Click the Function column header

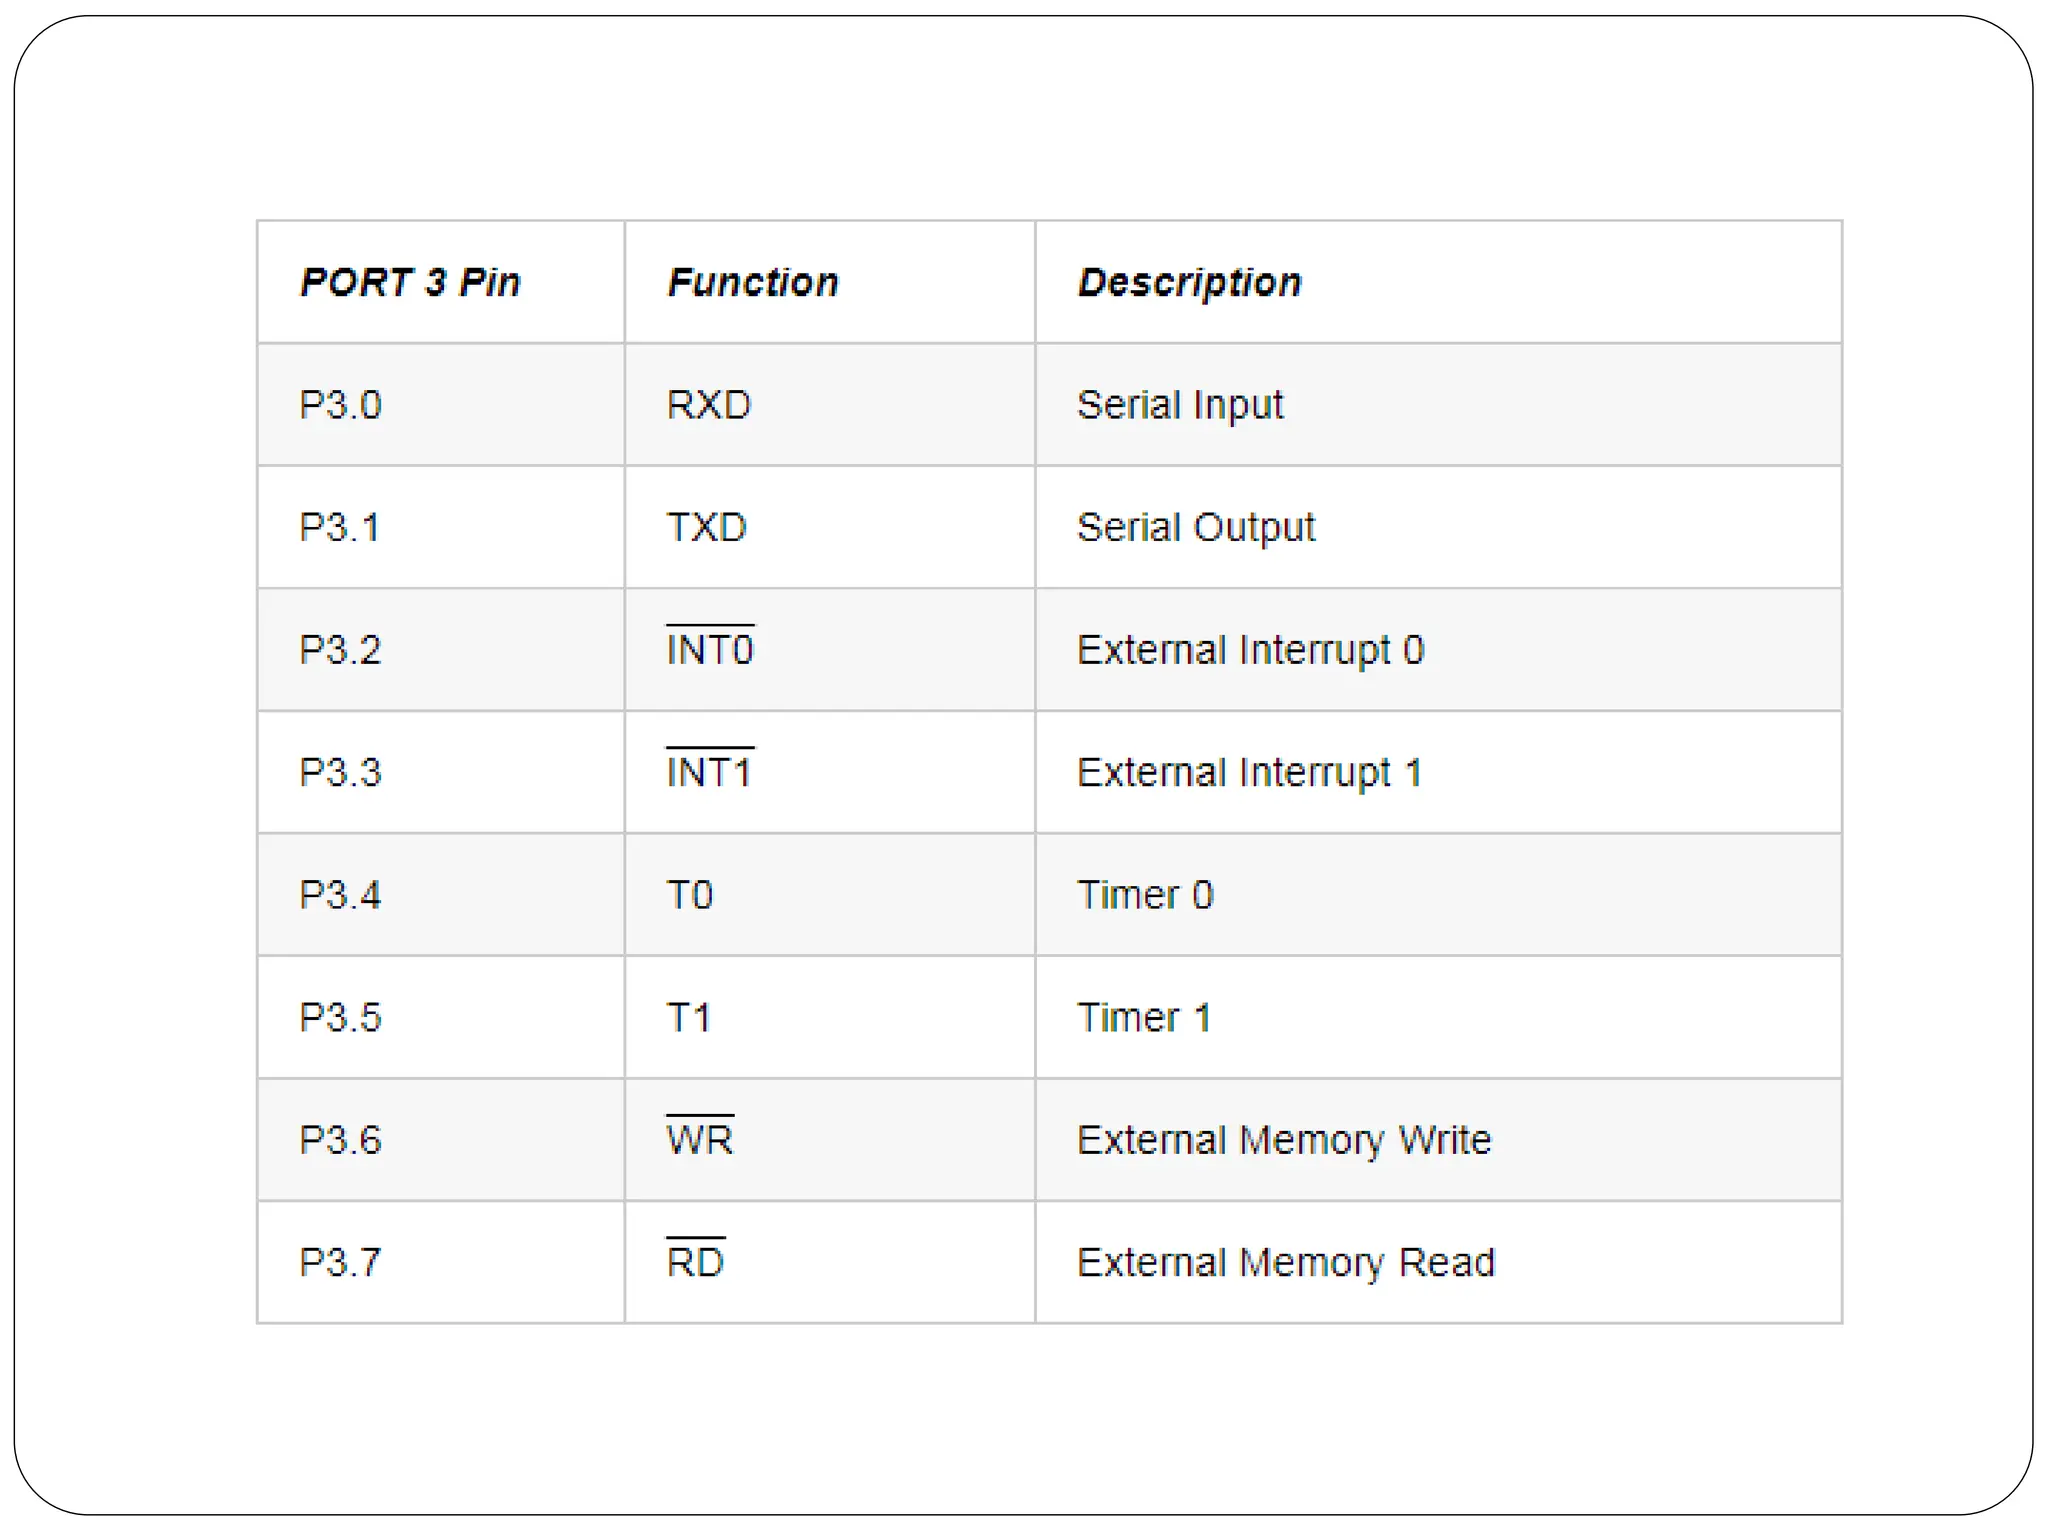click(753, 283)
